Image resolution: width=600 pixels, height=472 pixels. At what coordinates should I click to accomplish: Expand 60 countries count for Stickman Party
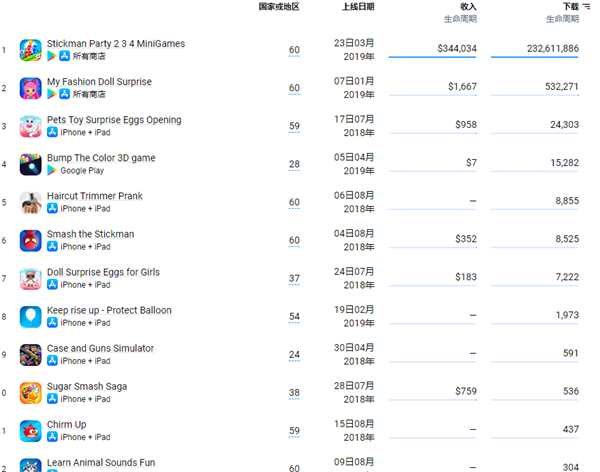[294, 50]
